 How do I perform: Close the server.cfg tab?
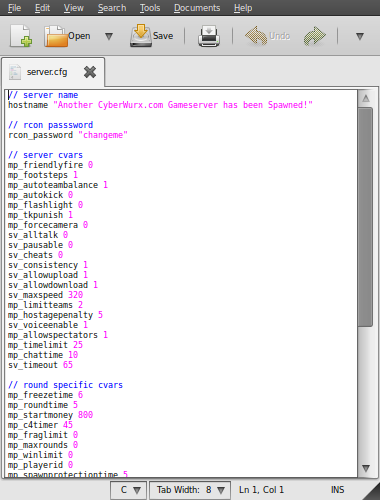(90, 72)
